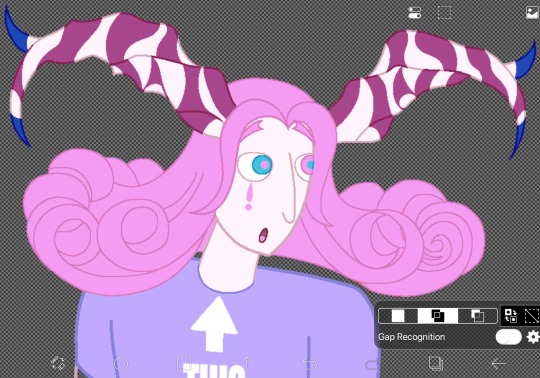Tap the undo arrow icon

tap(309, 364)
